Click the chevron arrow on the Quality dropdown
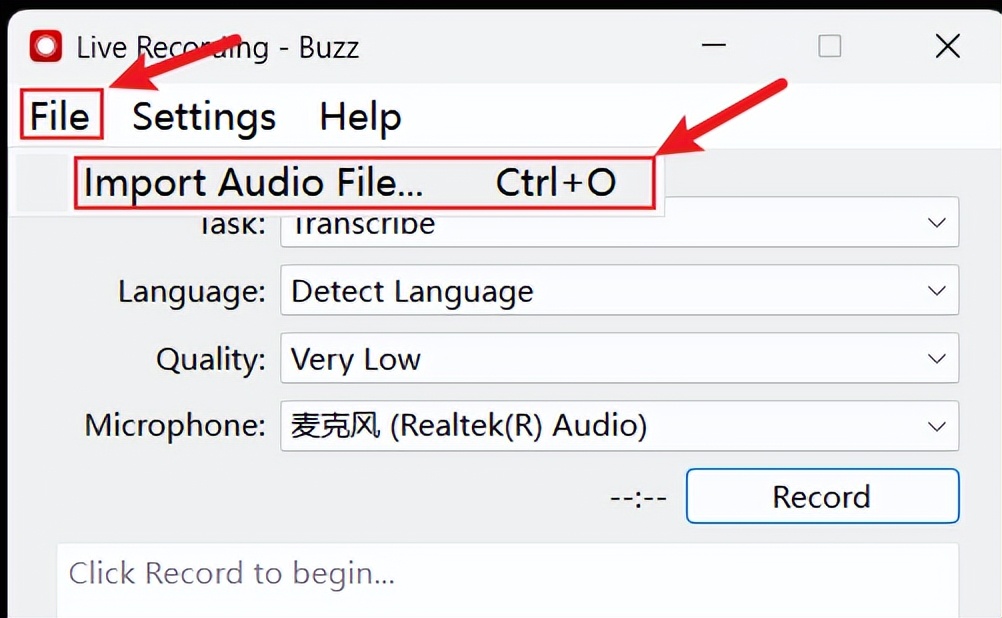The height and width of the screenshot is (618, 1002). point(936,359)
